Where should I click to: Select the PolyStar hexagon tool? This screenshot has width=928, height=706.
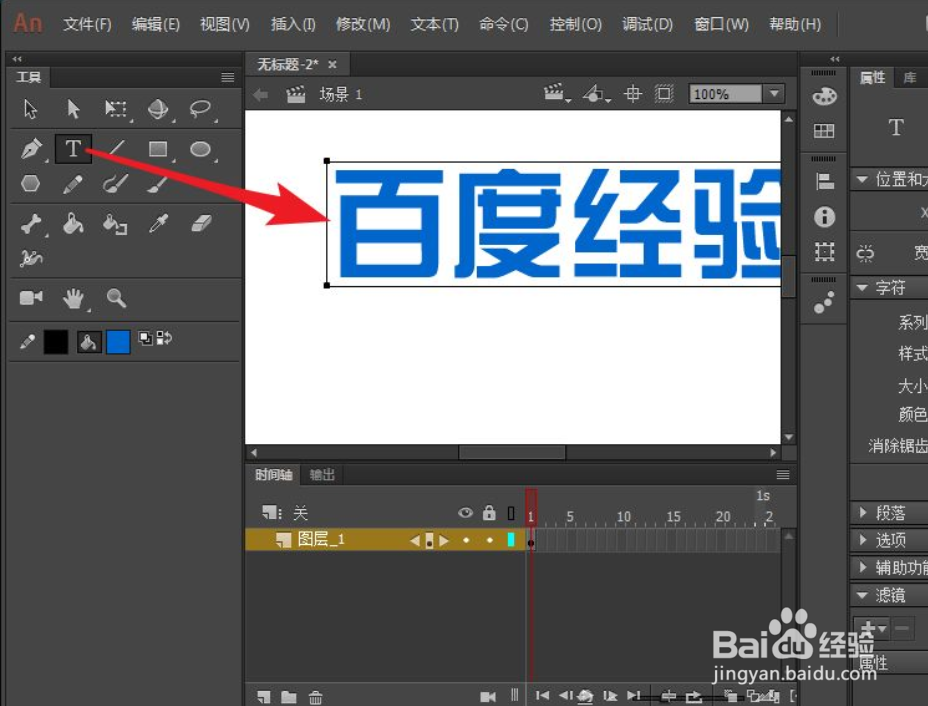[x=30, y=183]
